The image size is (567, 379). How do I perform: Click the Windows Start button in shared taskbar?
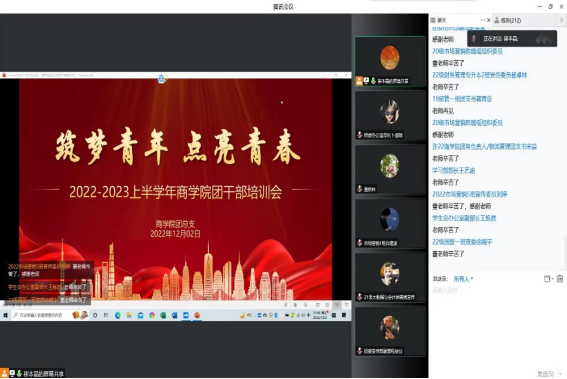pos(5,315)
